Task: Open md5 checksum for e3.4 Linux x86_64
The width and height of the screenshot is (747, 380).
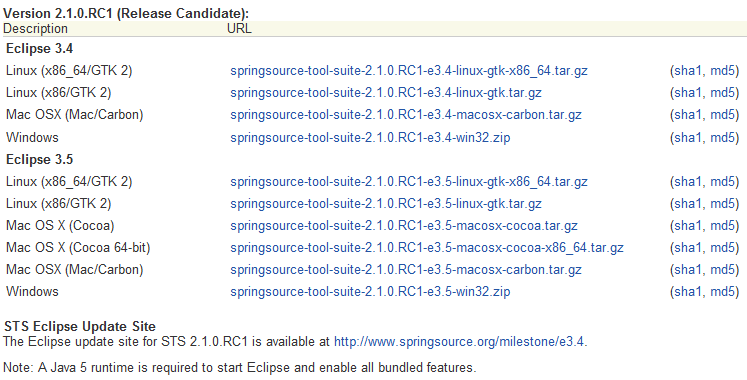Action: (723, 71)
